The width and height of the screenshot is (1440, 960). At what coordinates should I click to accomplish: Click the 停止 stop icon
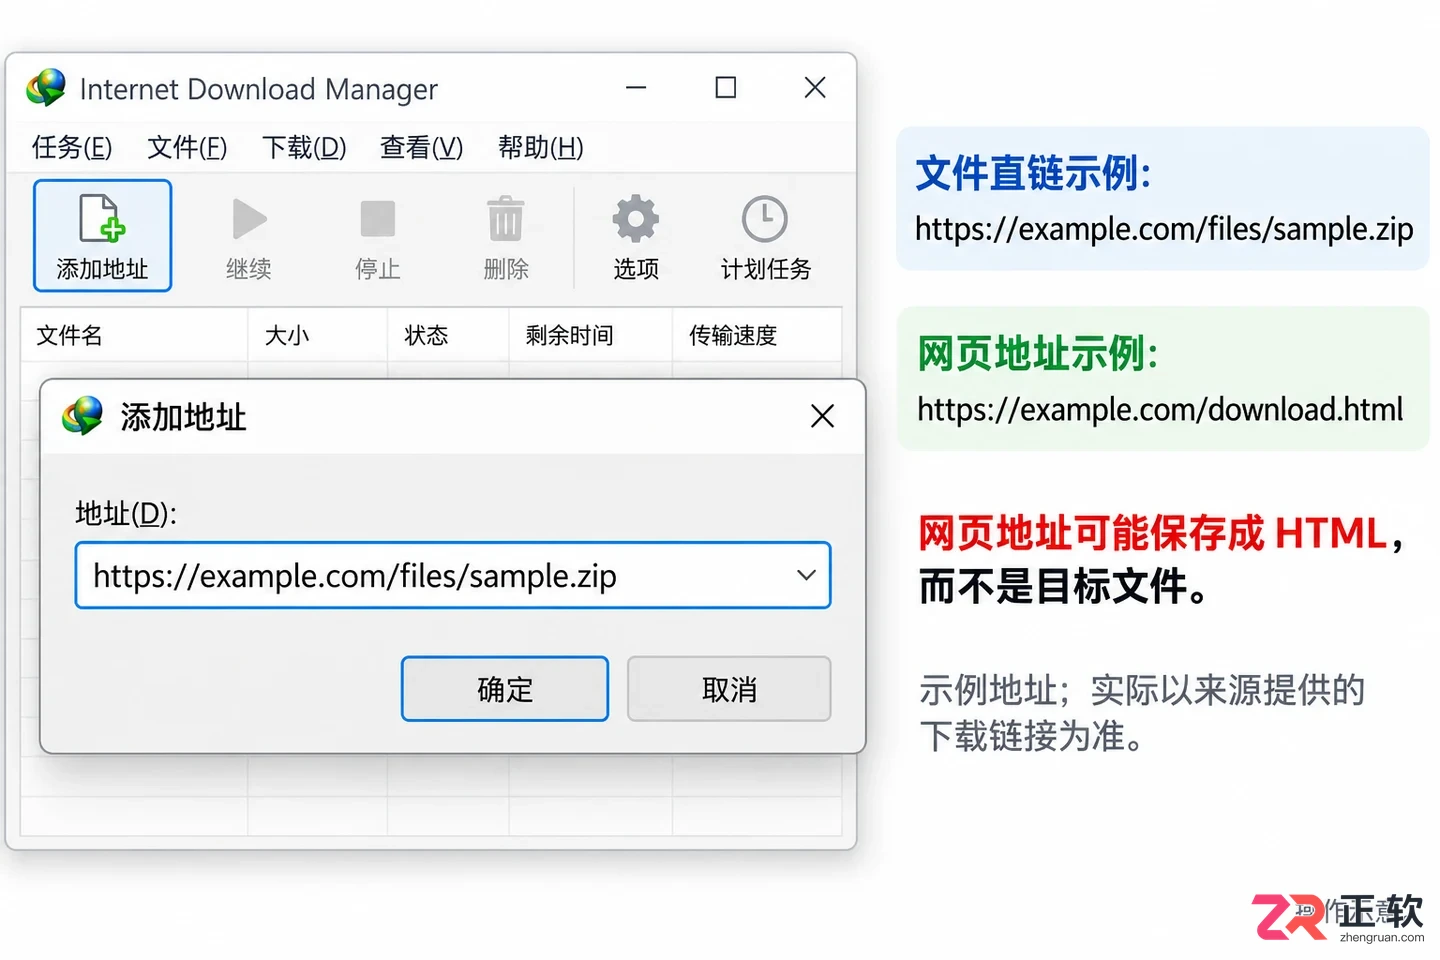pyautogui.click(x=377, y=219)
